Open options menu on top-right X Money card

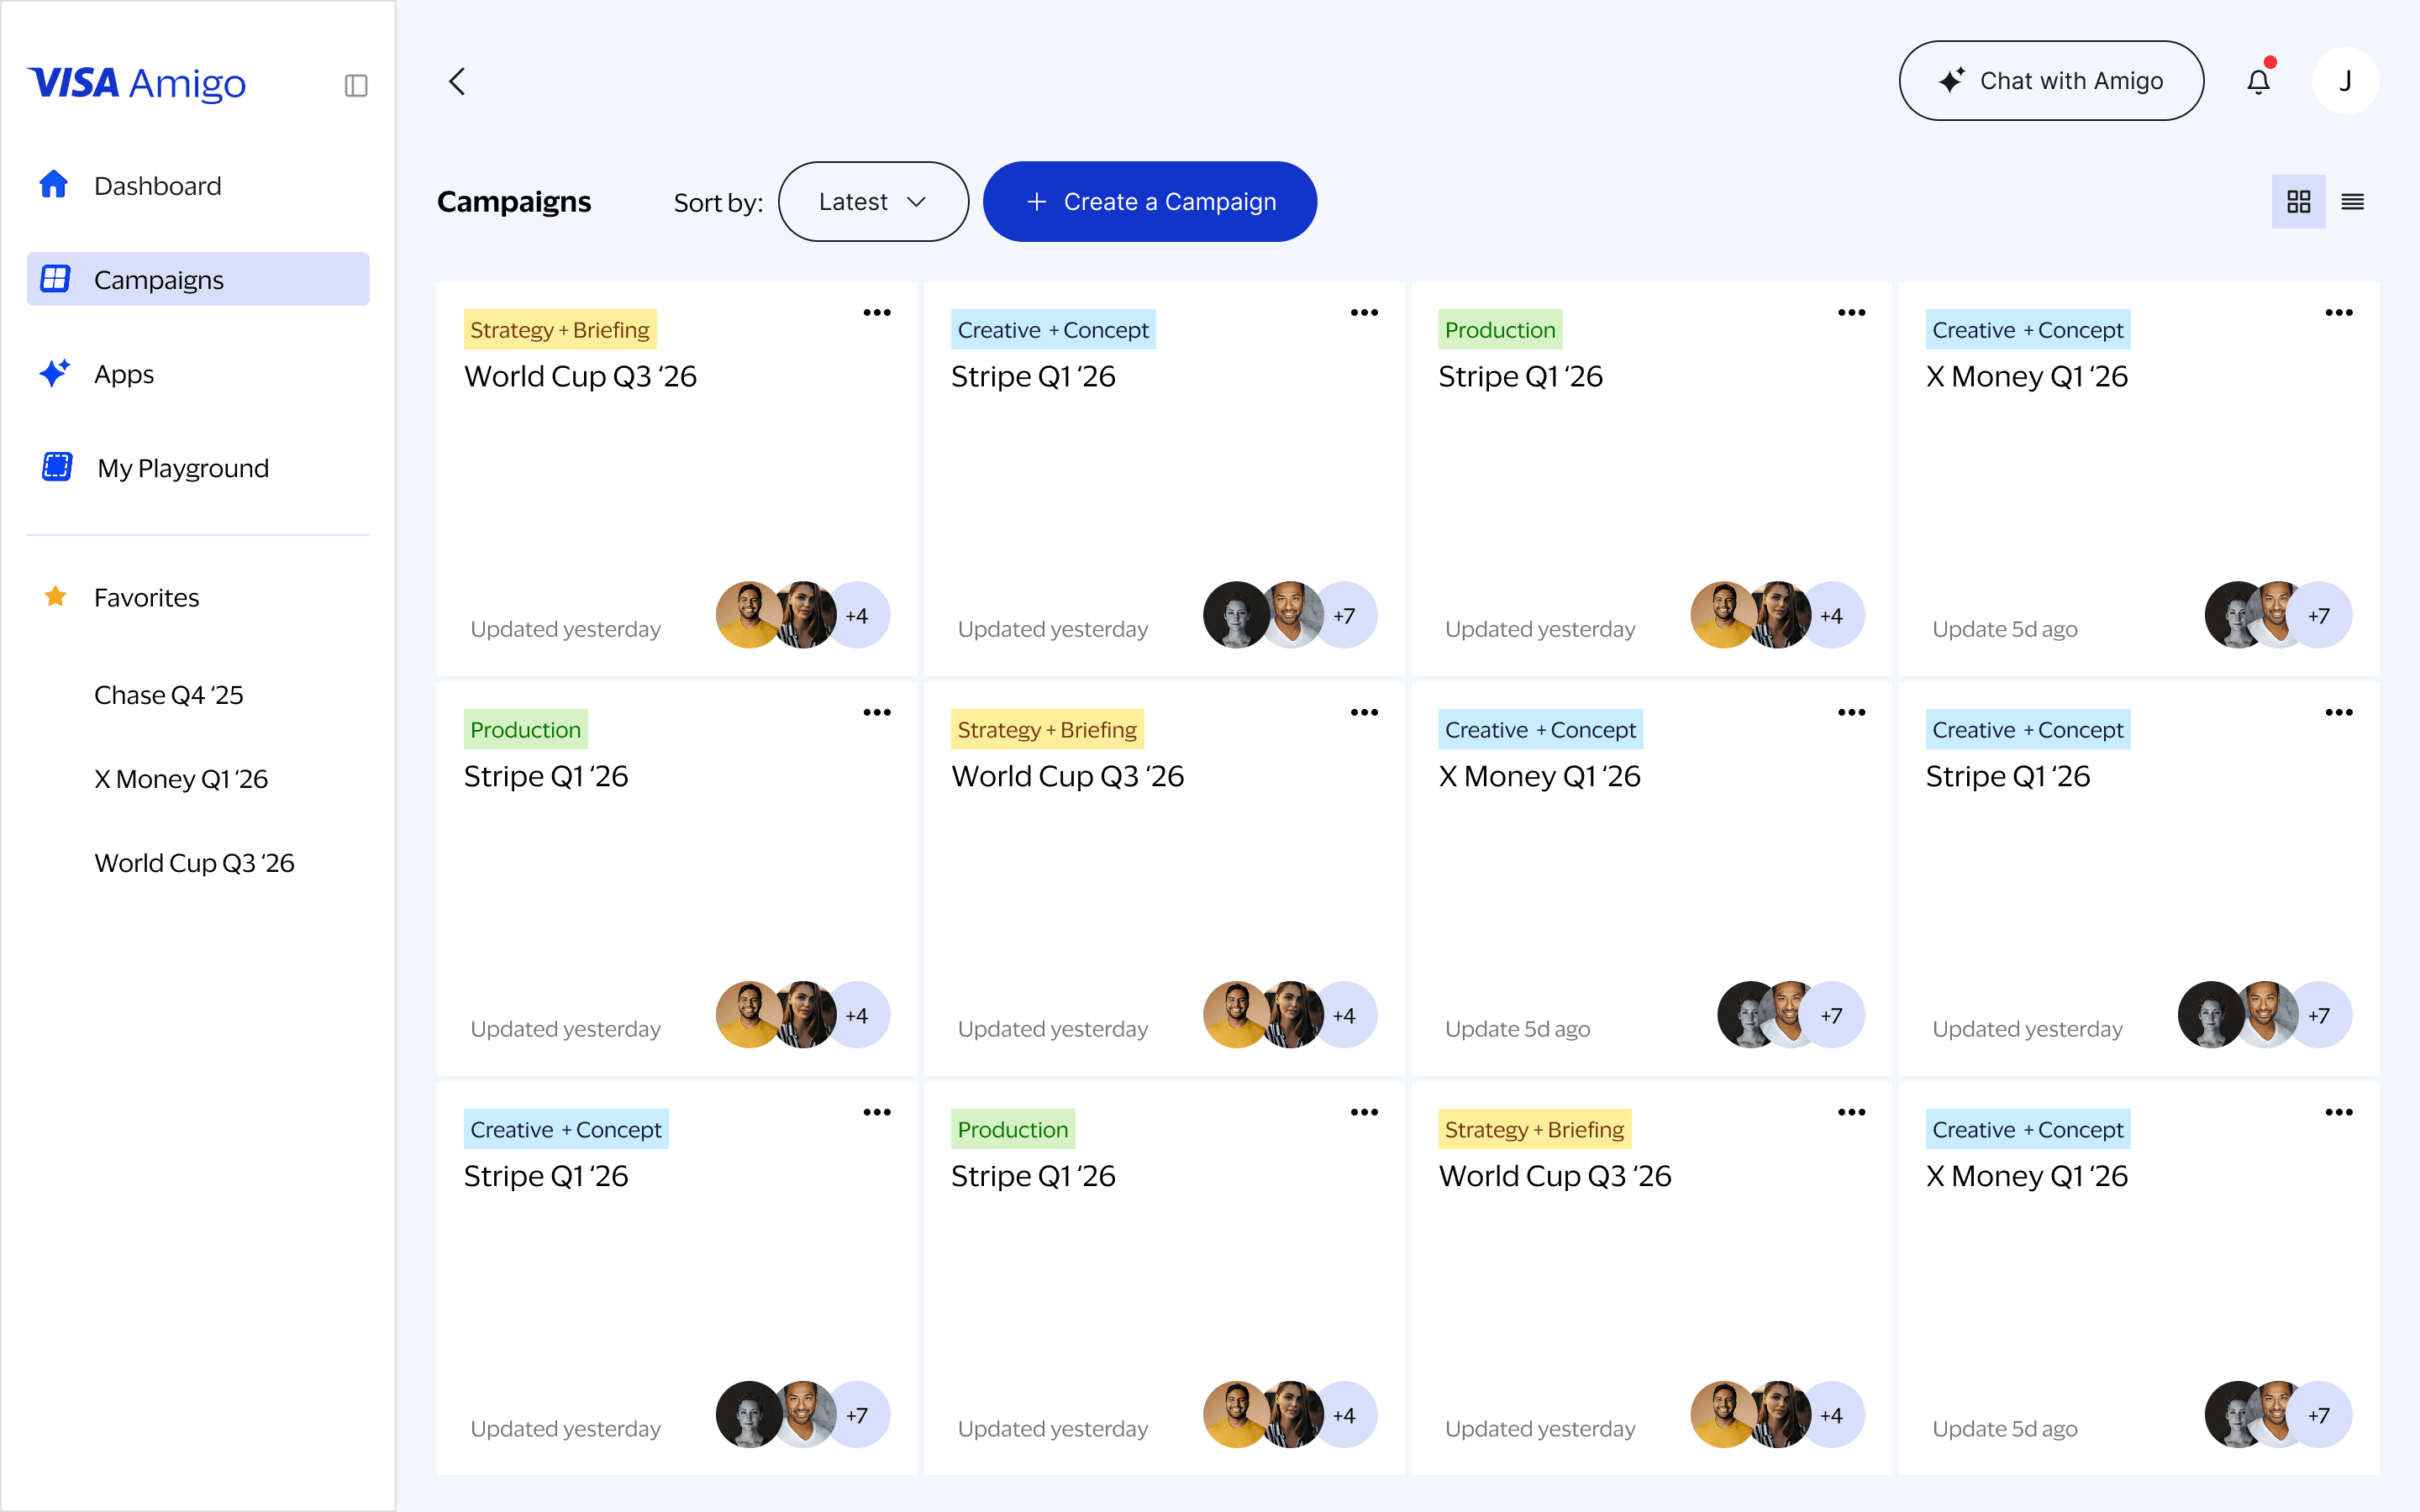pyautogui.click(x=2338, y=313)
